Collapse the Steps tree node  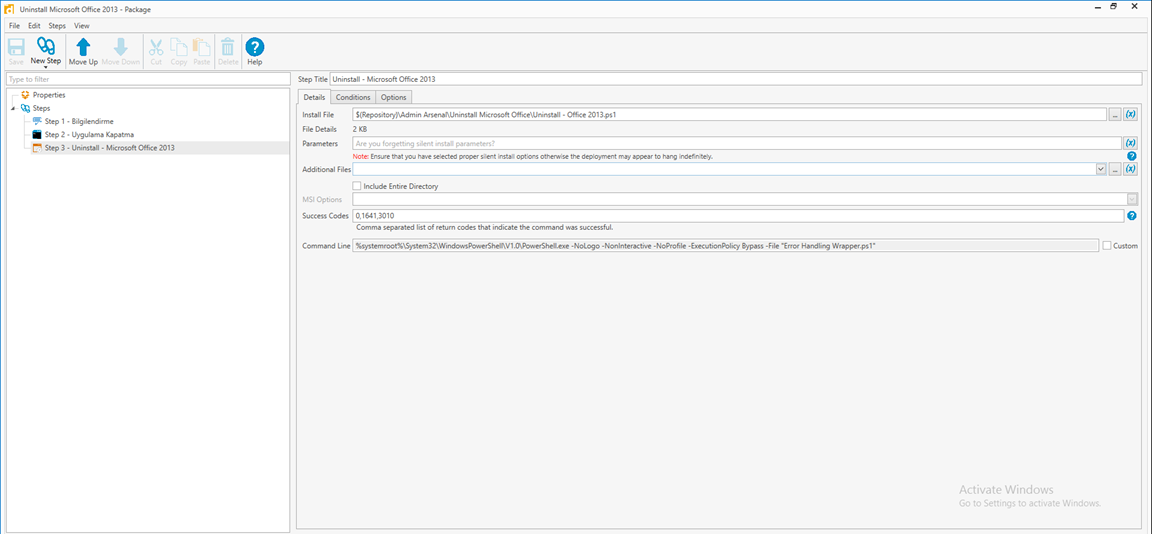pyautogui.click(x=12, y=108)
